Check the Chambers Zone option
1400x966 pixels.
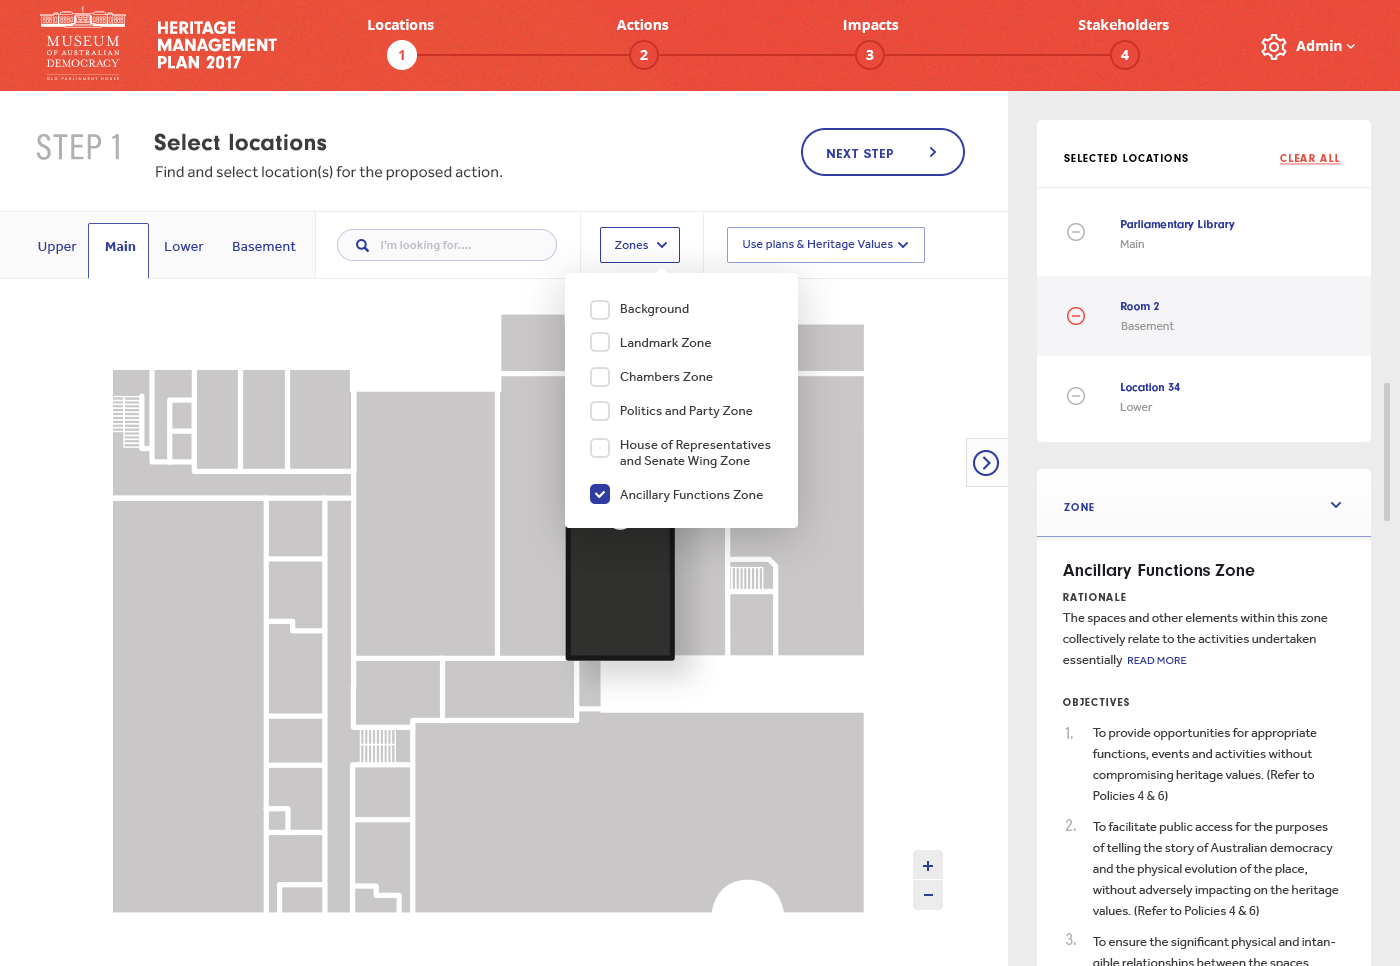[600, 377]
